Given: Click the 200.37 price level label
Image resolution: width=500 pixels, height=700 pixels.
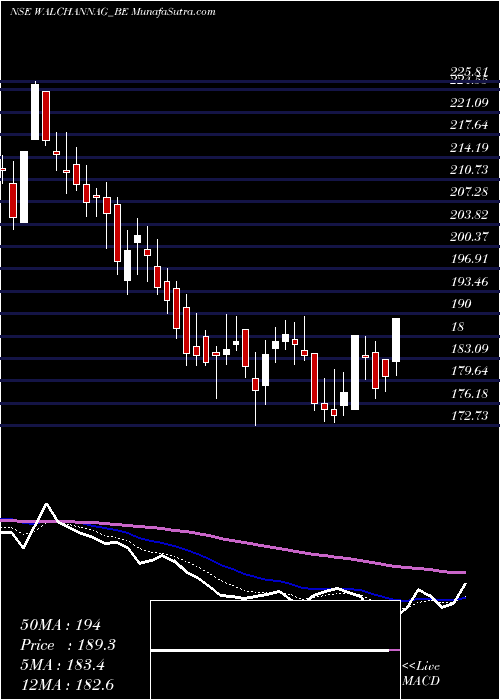Looking at the screenshot, I should [469, 237].
